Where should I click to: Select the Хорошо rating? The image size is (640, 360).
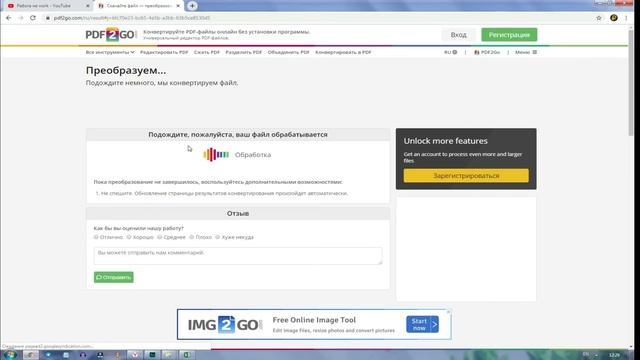click(129, 237)
